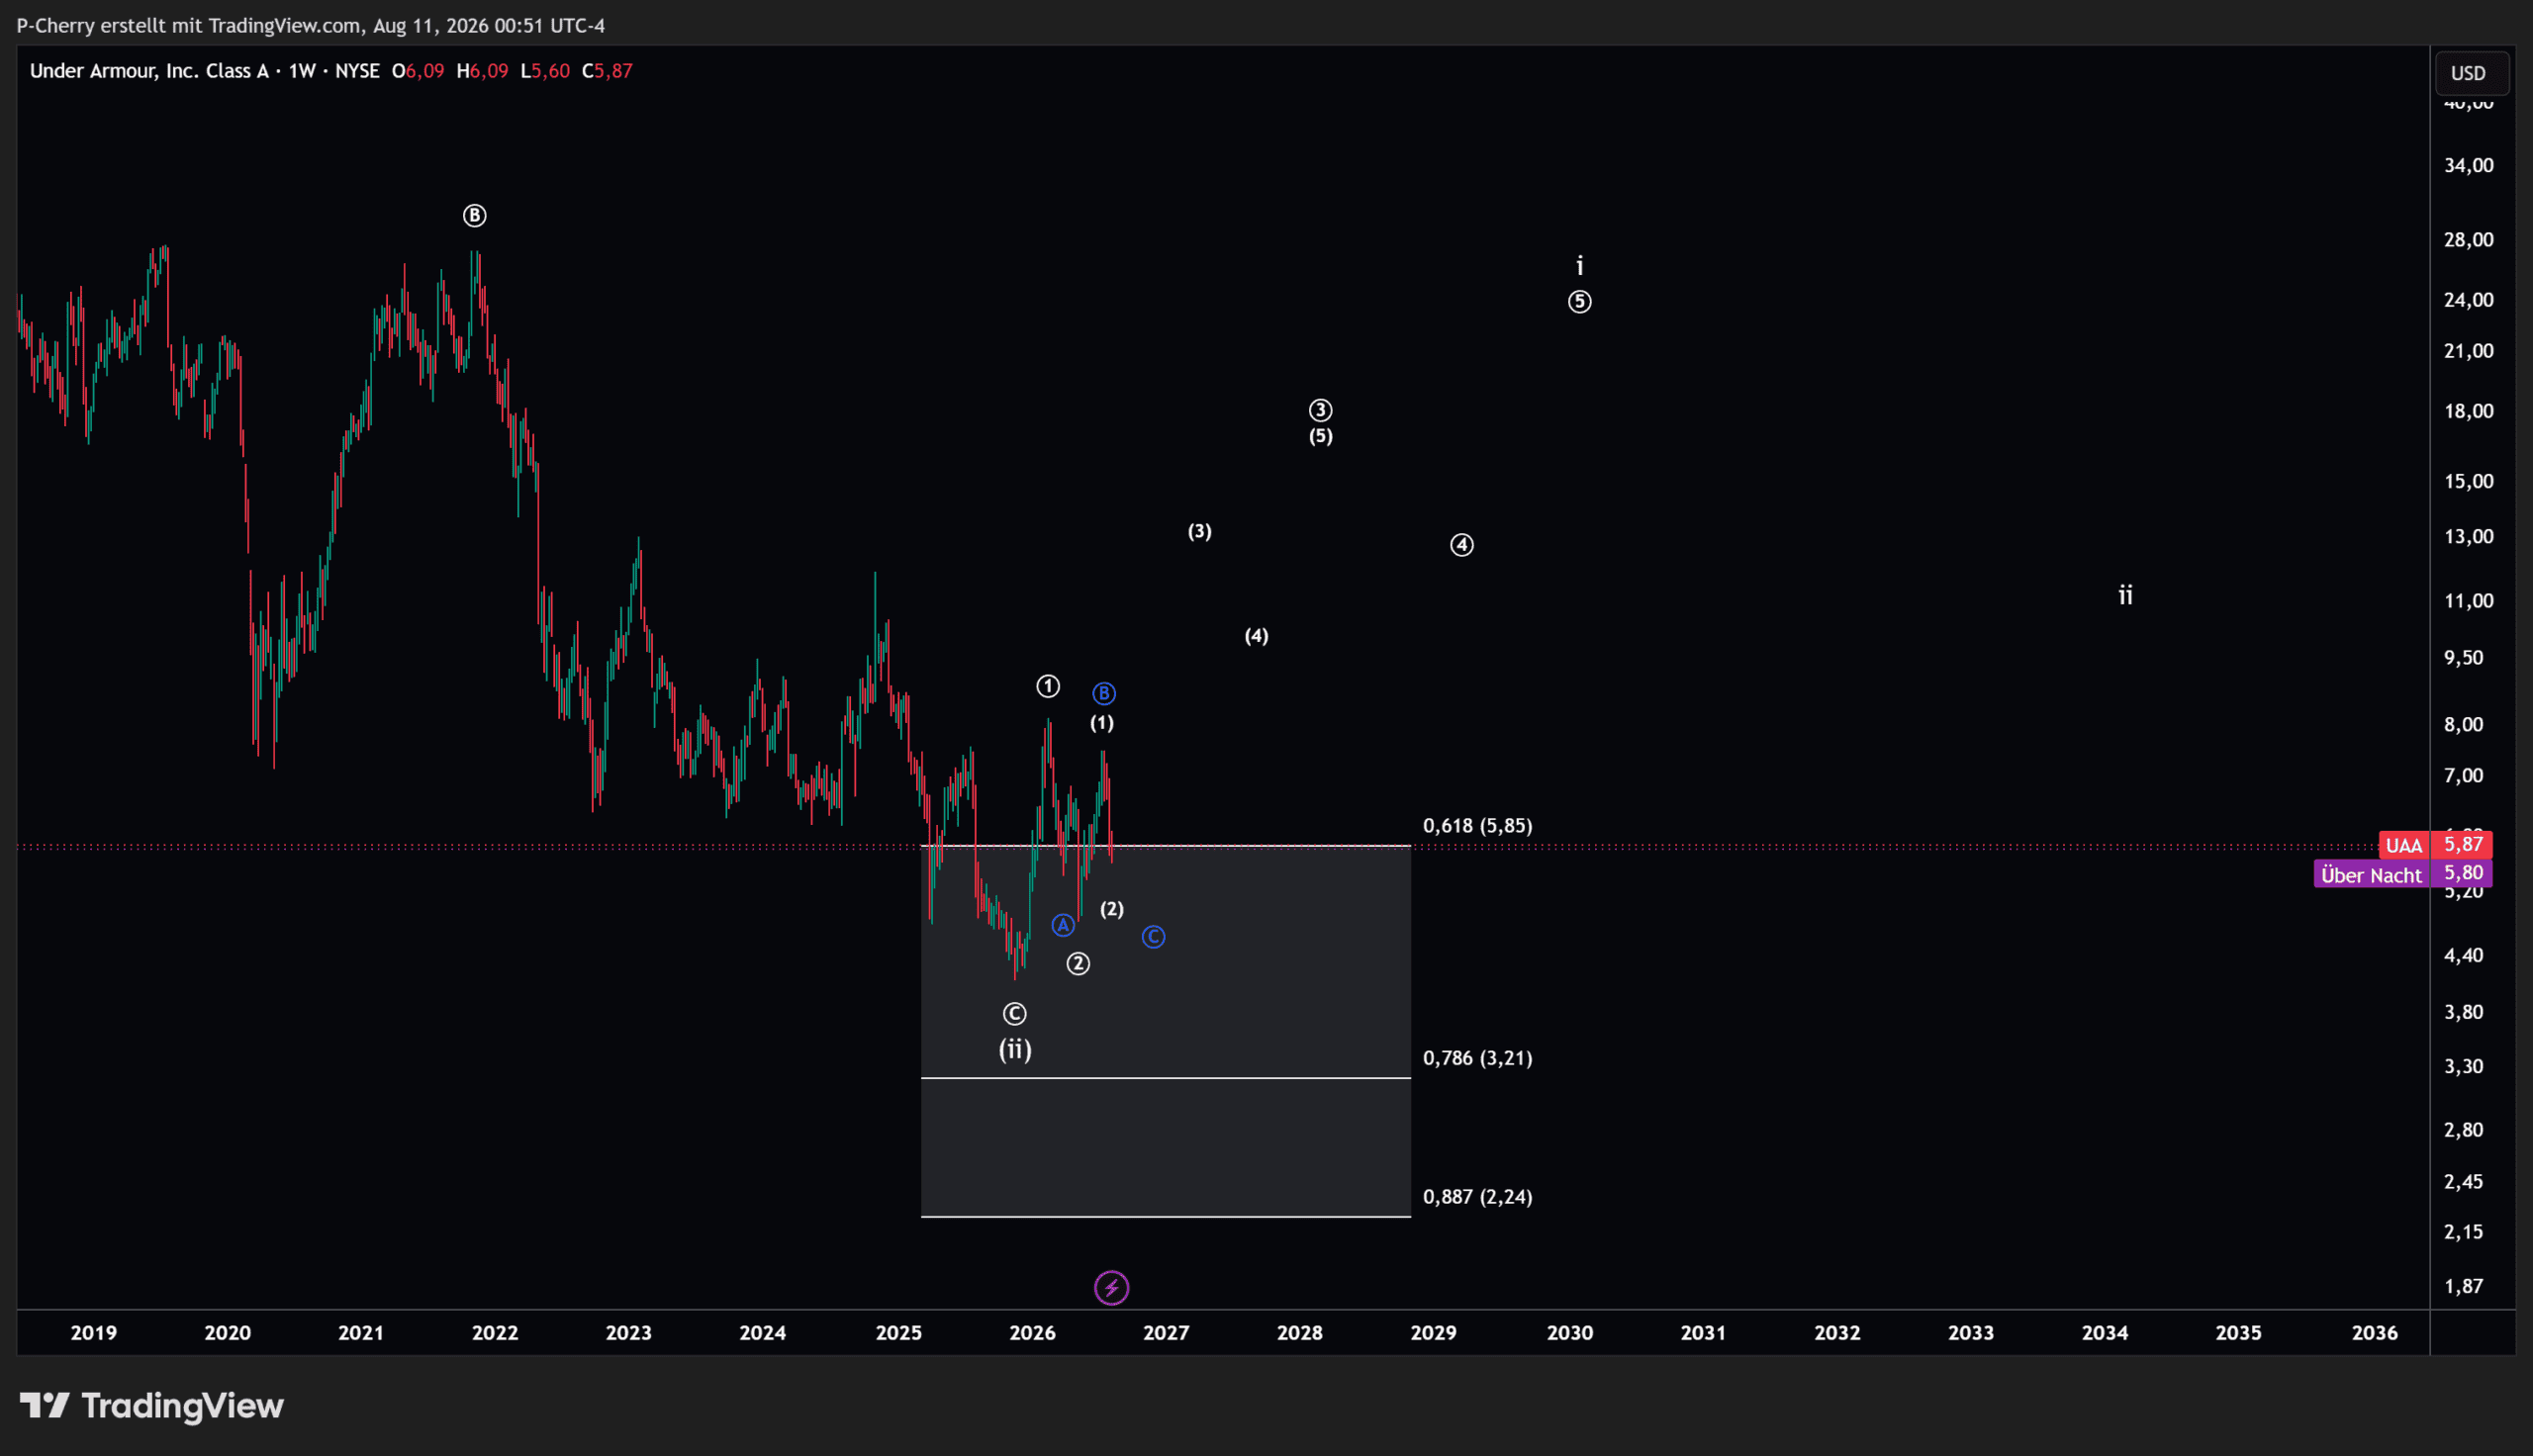Click the blue circled B wave label
The width and height of the screenshot is (2533, 1456).
[x=1103, y=693]
